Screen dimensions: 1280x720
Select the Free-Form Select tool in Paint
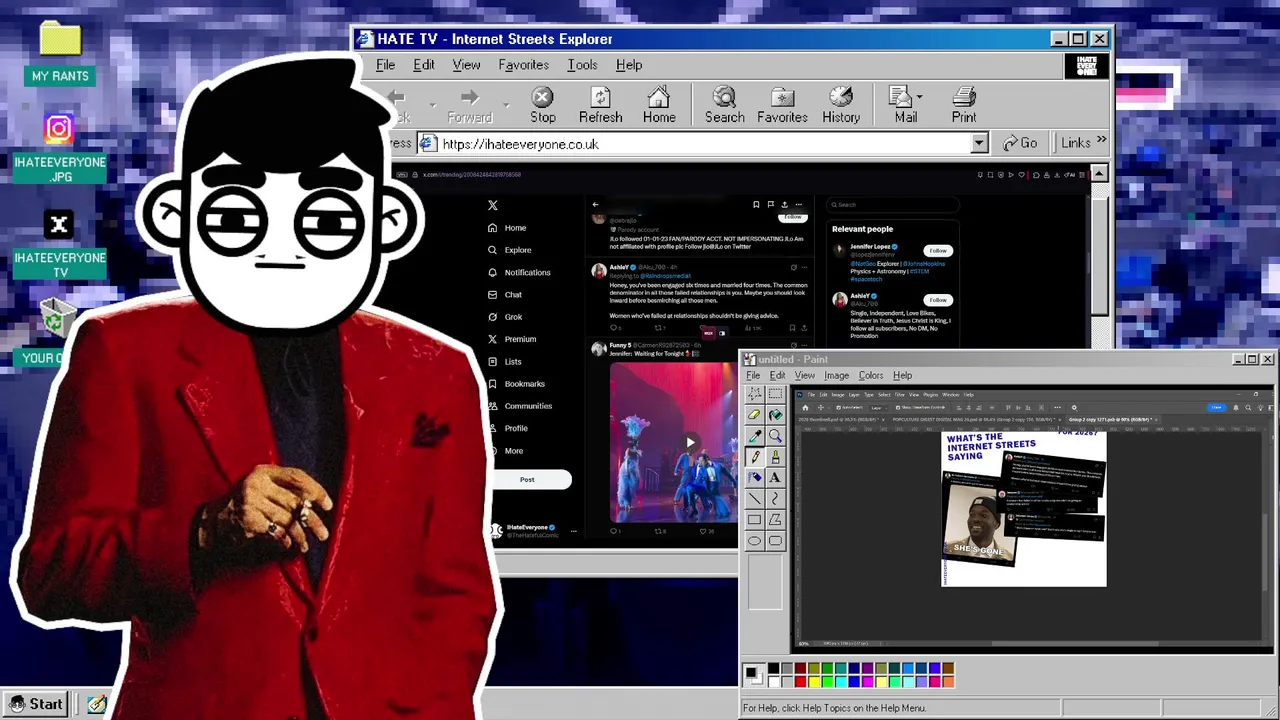pyautogui.click(x=755, y=394)
